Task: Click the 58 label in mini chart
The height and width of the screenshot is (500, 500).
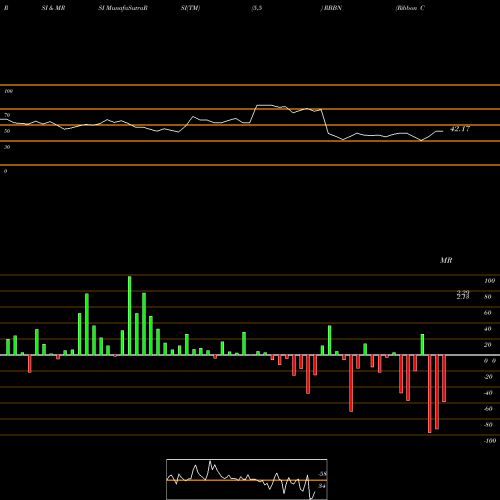Action: (322, 474)
